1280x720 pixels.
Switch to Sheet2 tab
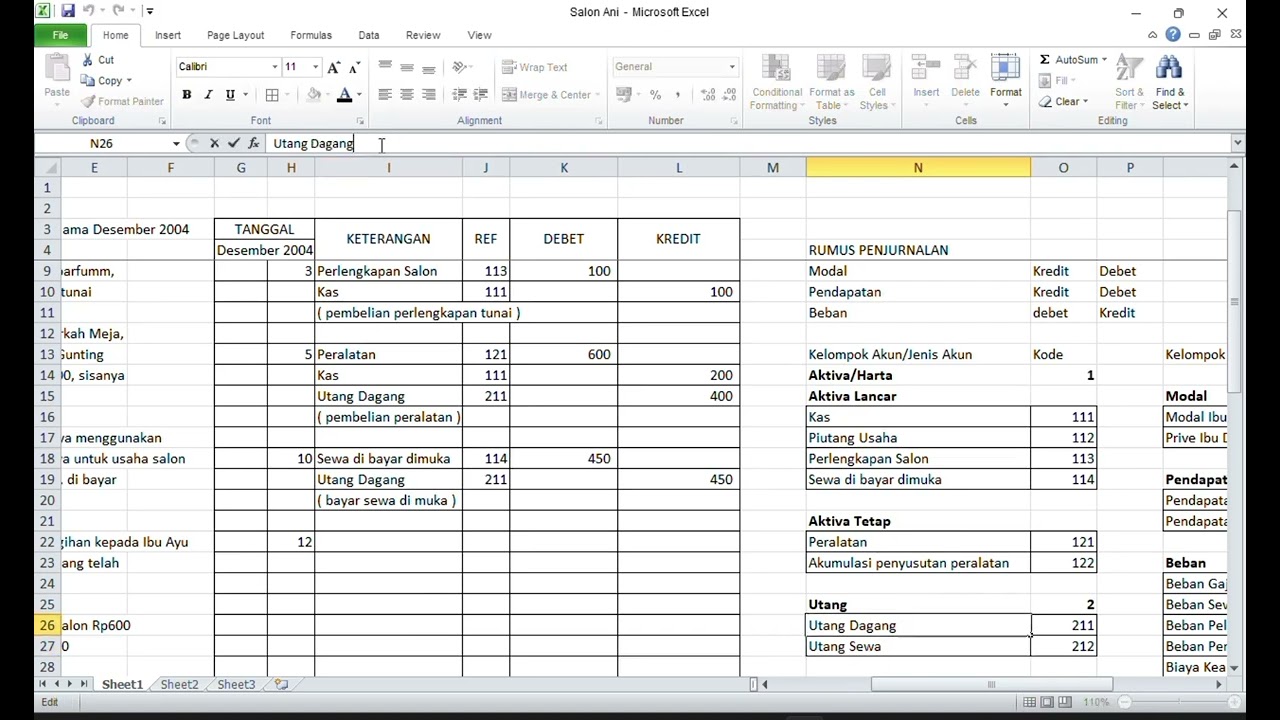[x=179, y=685]
